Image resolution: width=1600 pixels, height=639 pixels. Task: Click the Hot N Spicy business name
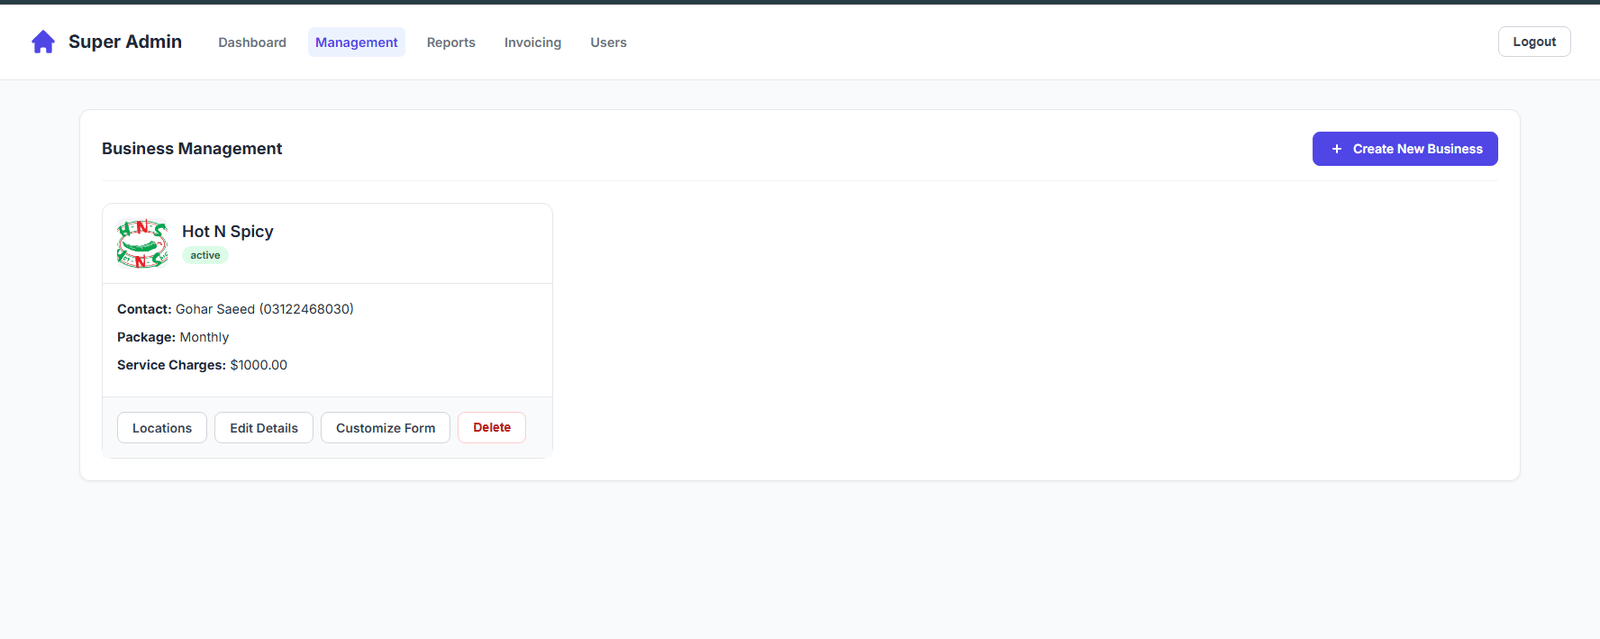[x=227, y=231]
